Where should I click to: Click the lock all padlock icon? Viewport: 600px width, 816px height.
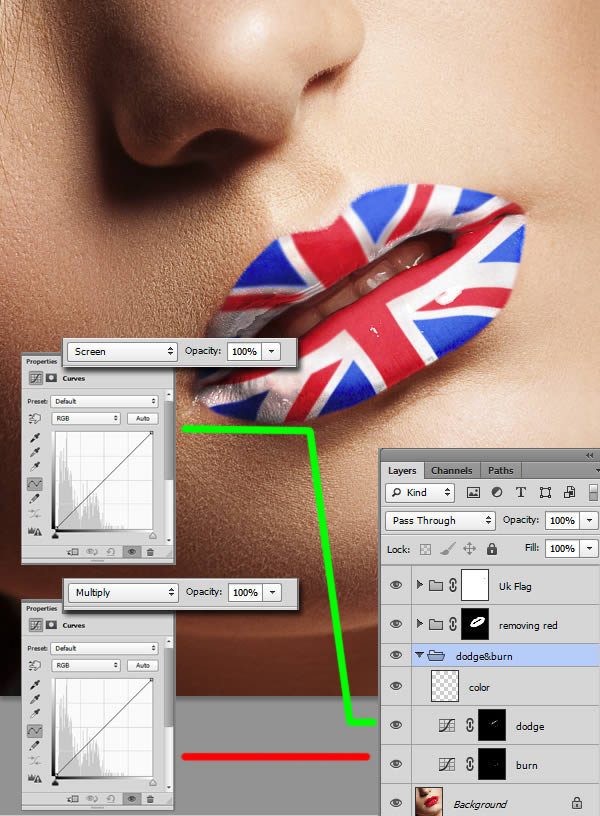point(492,549)
